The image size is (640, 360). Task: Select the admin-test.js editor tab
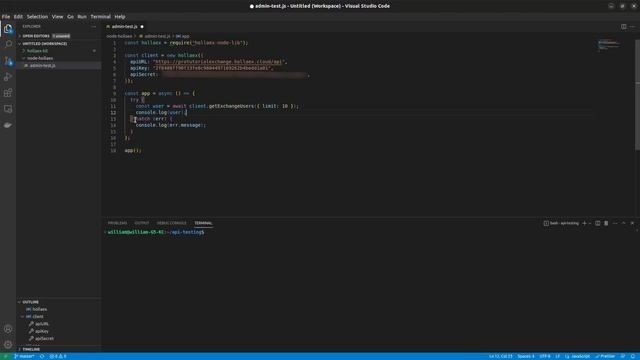click(x=124, y=27)
